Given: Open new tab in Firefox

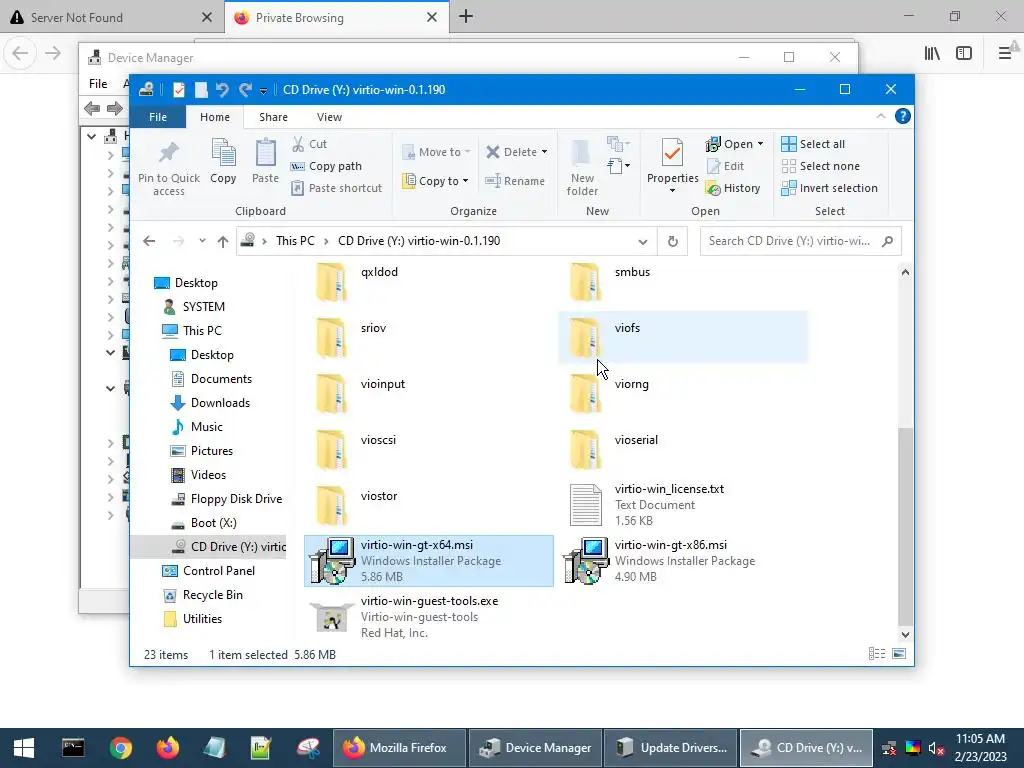Looking at the screenshot, I should pos(466,16).
